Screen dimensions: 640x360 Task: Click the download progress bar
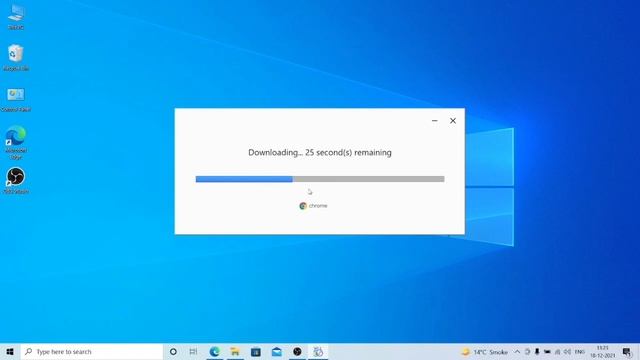pos(320,179)
